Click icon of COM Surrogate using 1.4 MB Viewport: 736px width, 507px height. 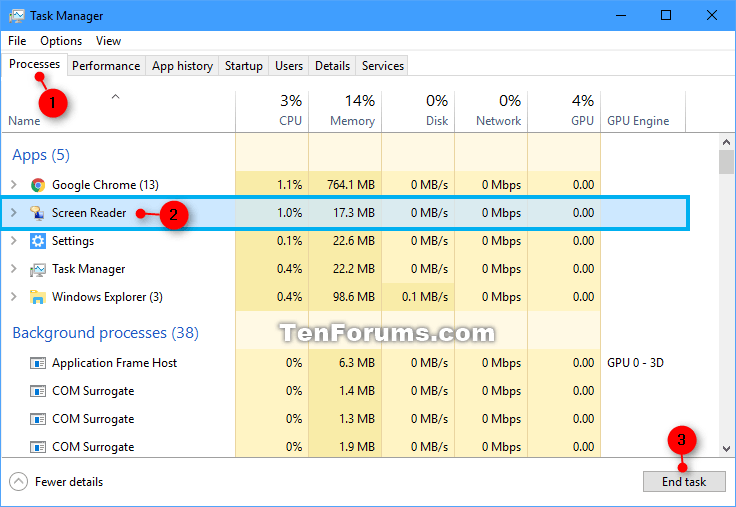(x=38, y=391)
